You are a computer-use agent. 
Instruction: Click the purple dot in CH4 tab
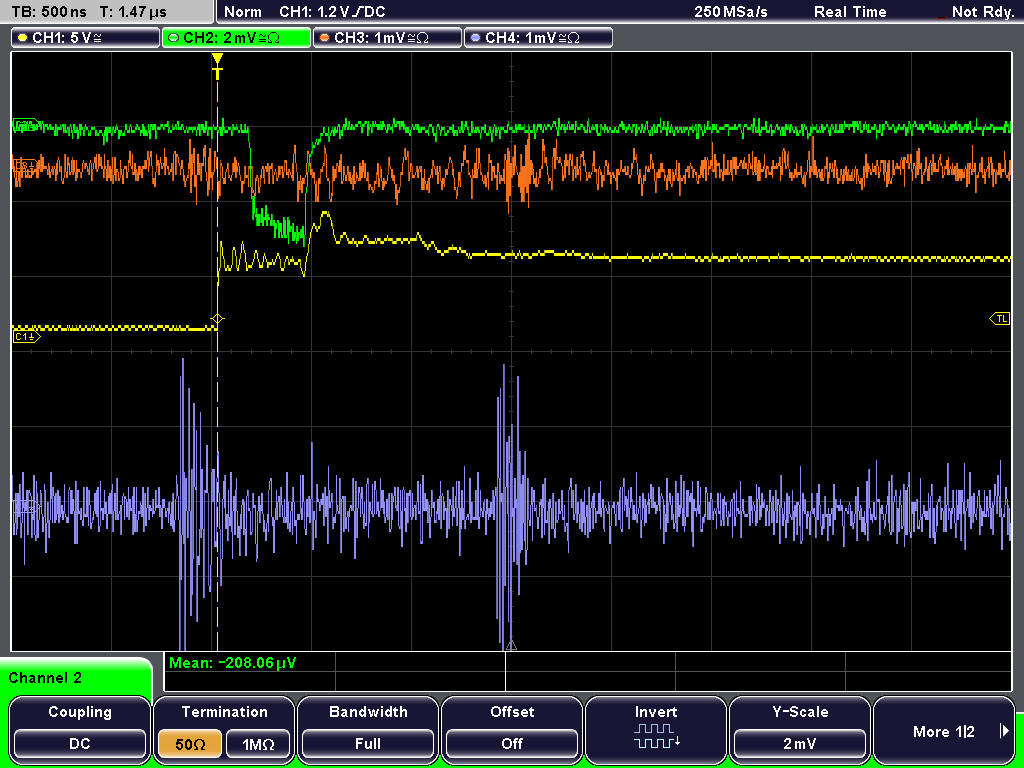pyautogui.click(x=475, y=38)
